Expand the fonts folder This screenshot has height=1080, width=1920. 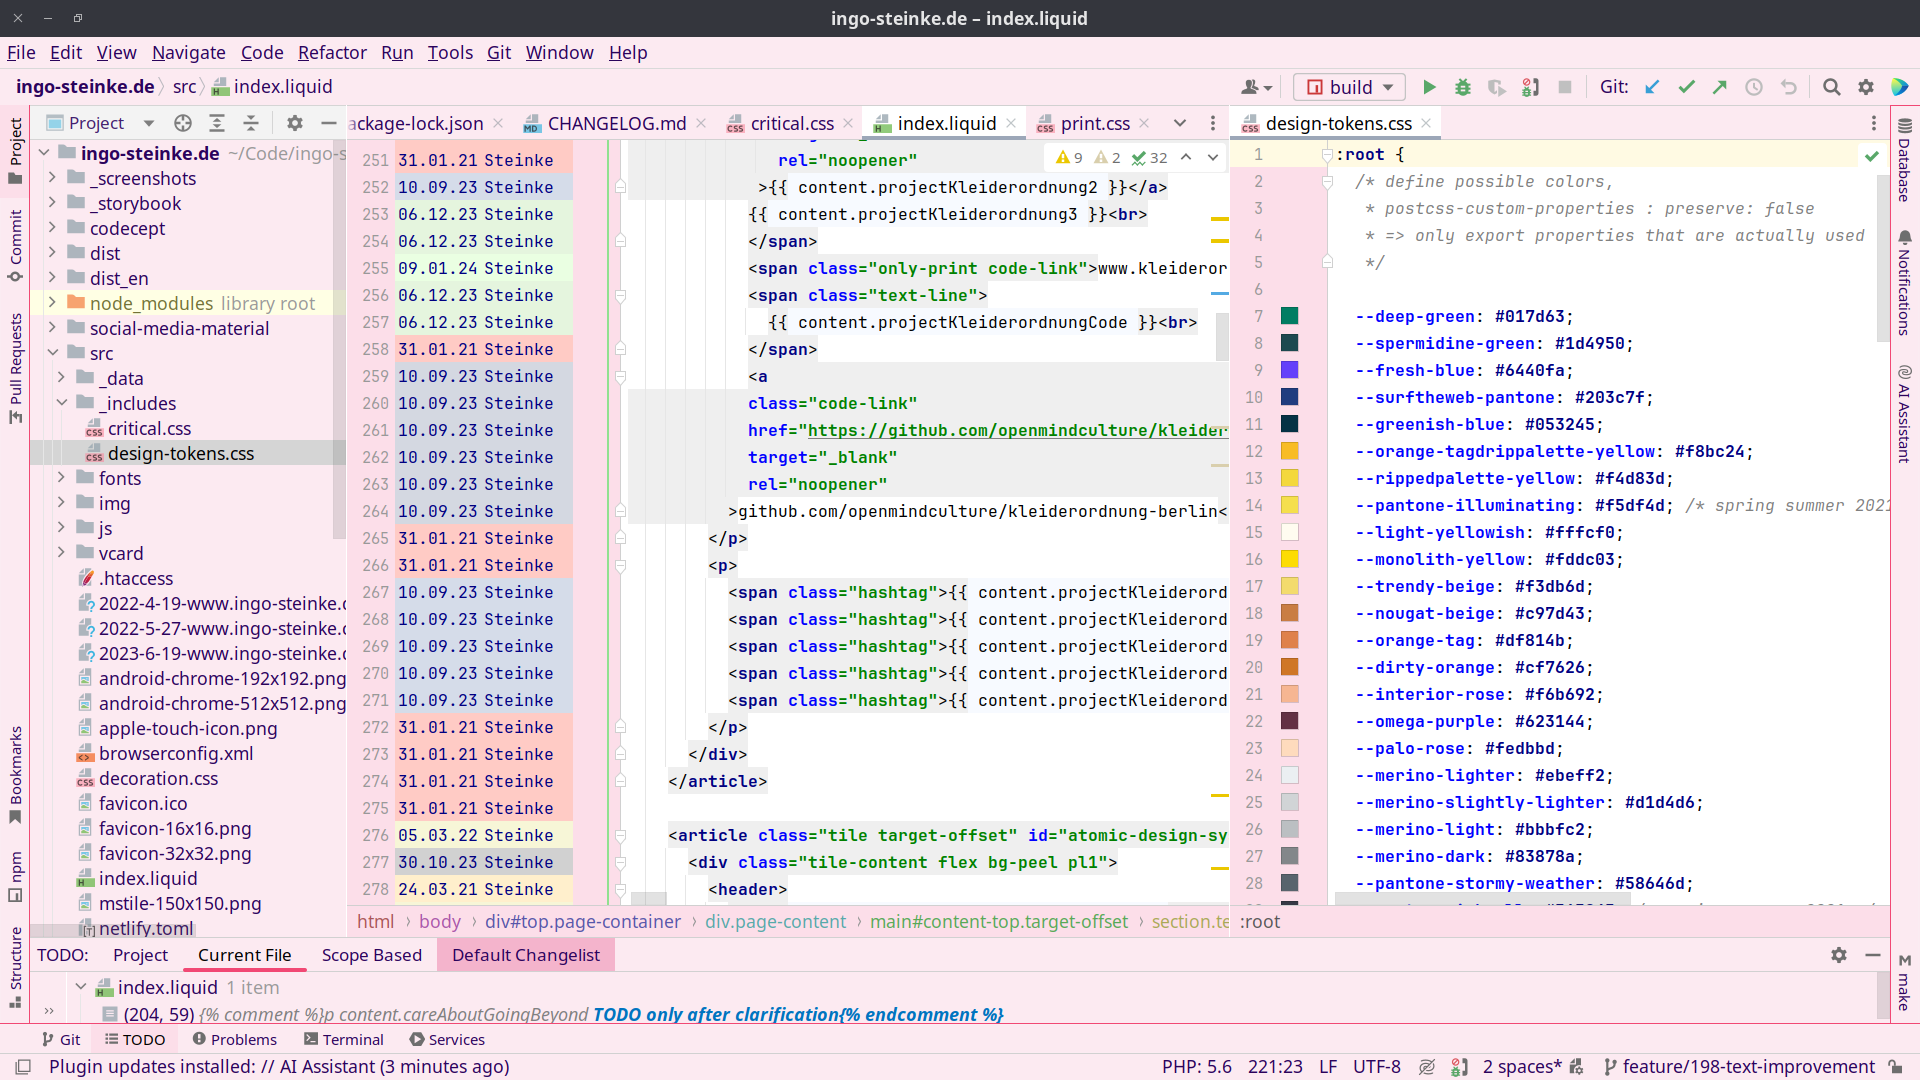pos(61,478)
